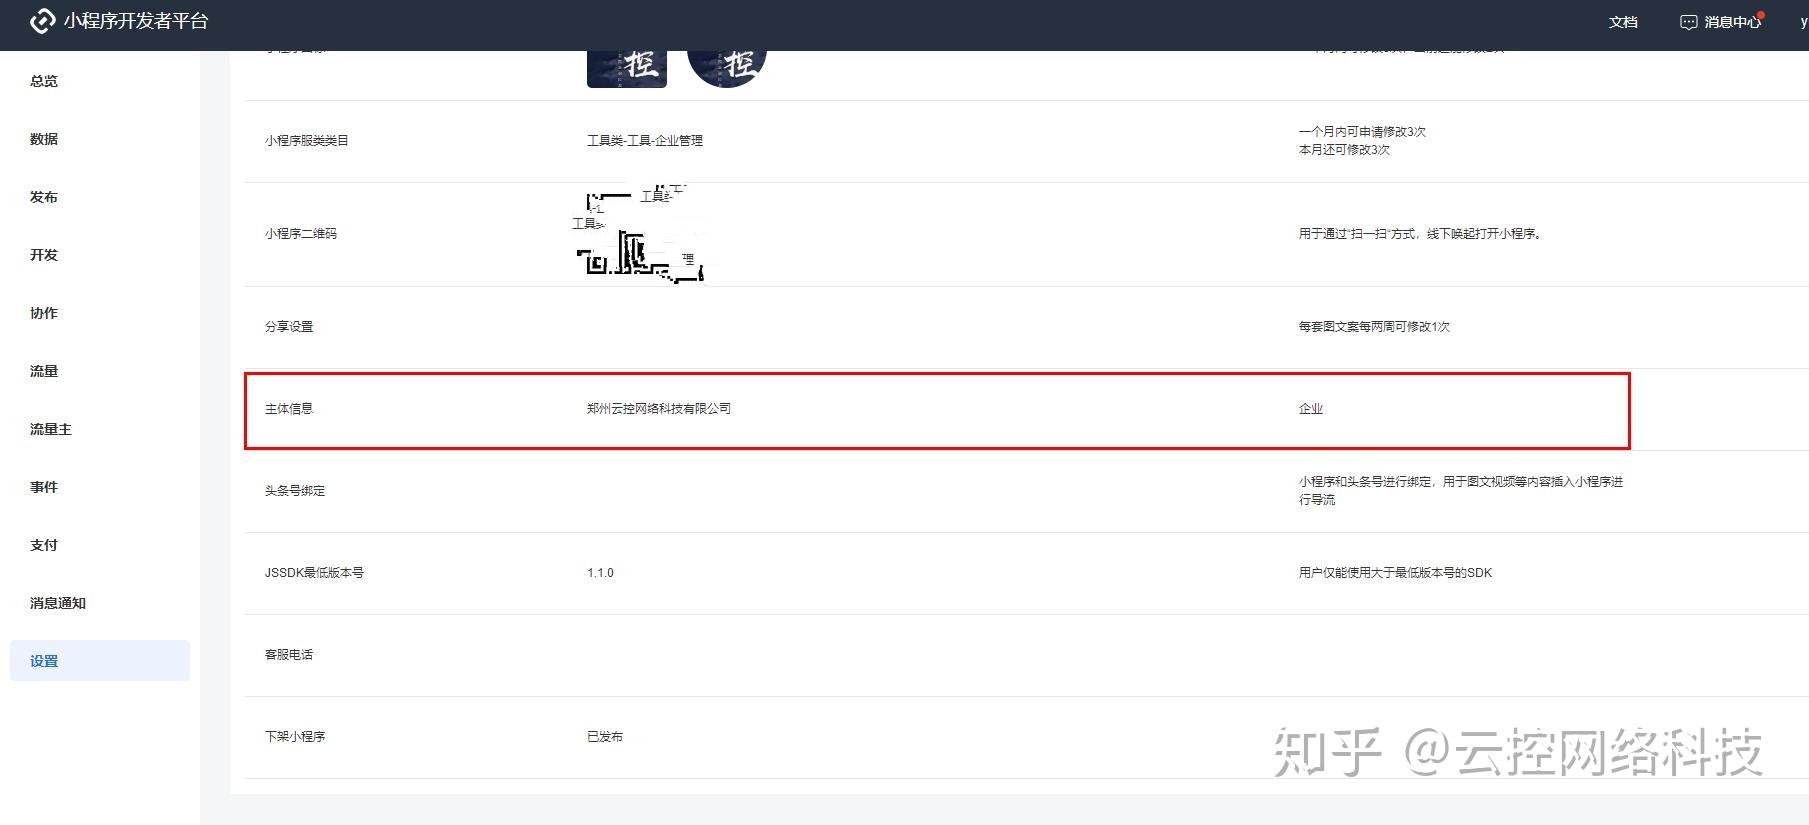This screenshot has height=825, width=1809.
Task: Select 总览 in the sidebar
Action: (x=44, y=81)
